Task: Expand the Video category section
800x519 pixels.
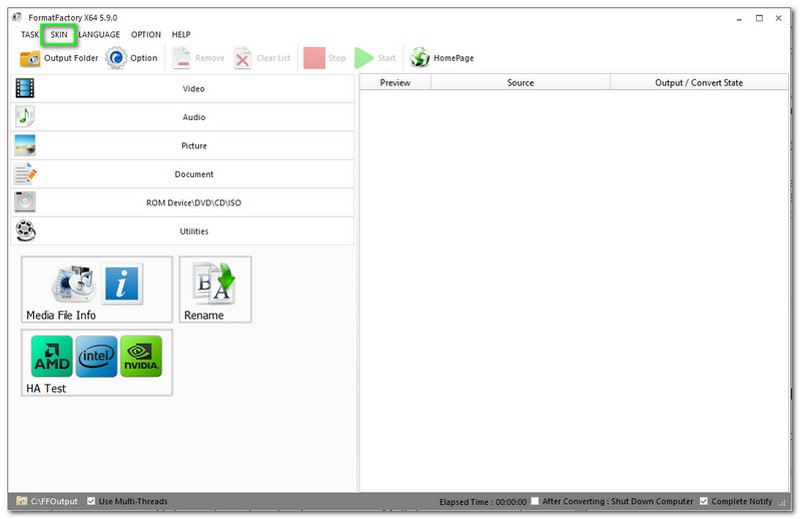Action: (183, 88)
